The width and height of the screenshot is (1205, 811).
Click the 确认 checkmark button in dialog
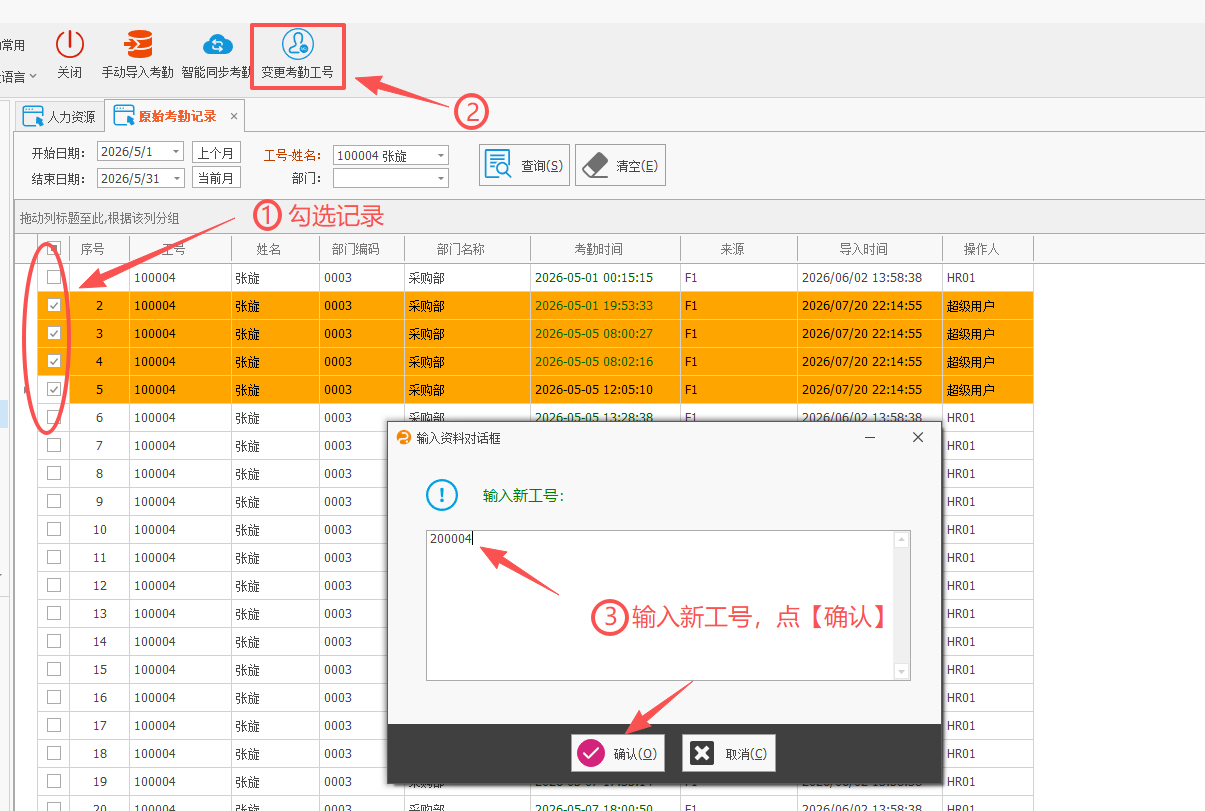click(618, 753)
